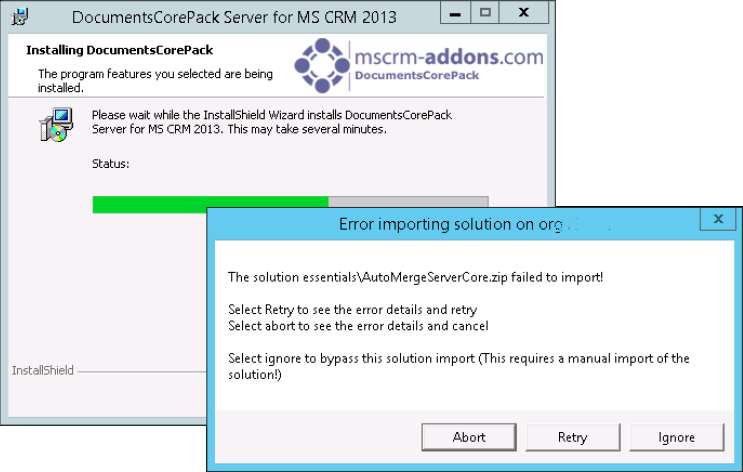
Task: Maximize the DocumentsCorePack installer window
Action: [x=485, y=13]
